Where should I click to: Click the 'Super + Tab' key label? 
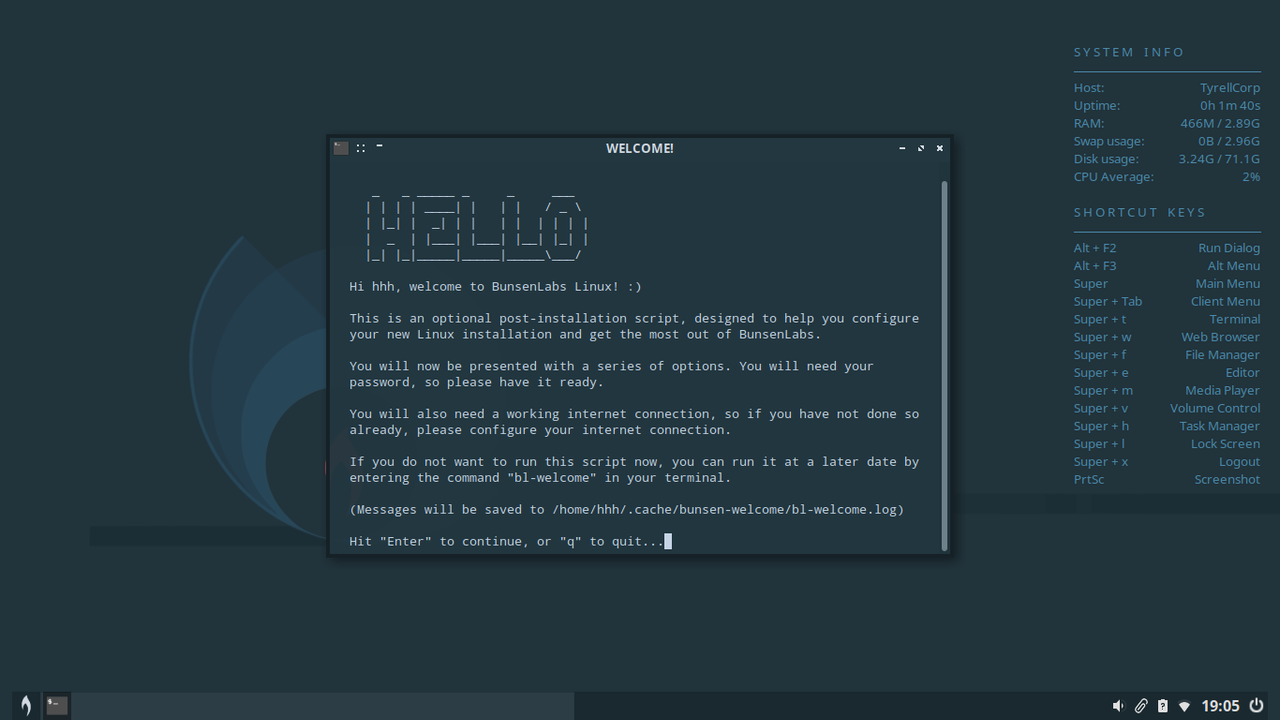(x=1108, y=301)
